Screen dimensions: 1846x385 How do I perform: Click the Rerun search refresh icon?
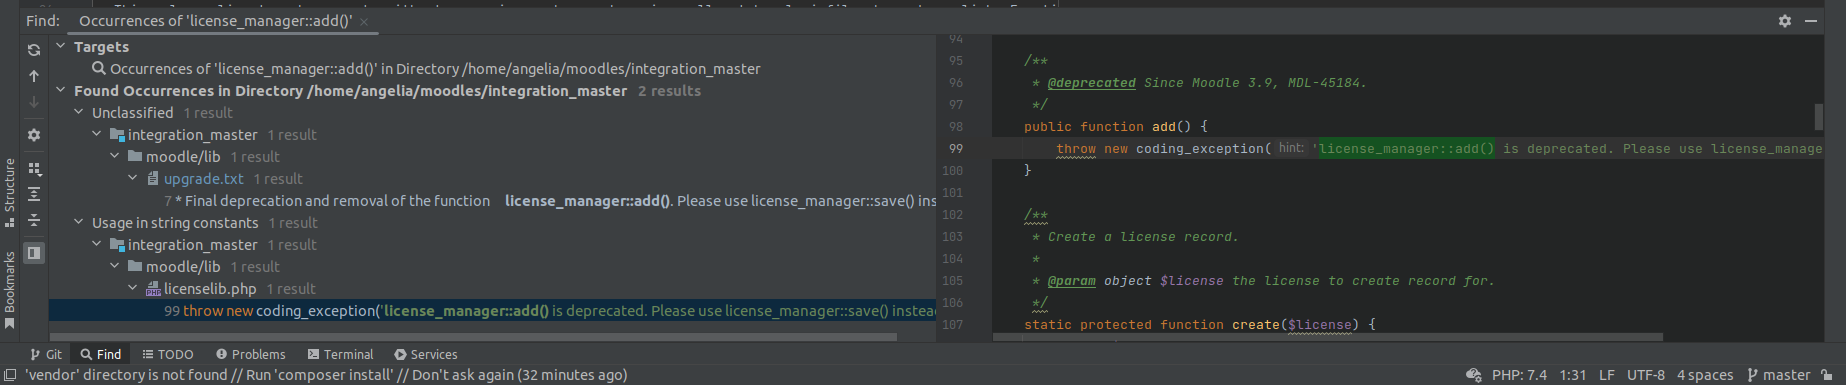pyautogui.click(x=34, y=49)
